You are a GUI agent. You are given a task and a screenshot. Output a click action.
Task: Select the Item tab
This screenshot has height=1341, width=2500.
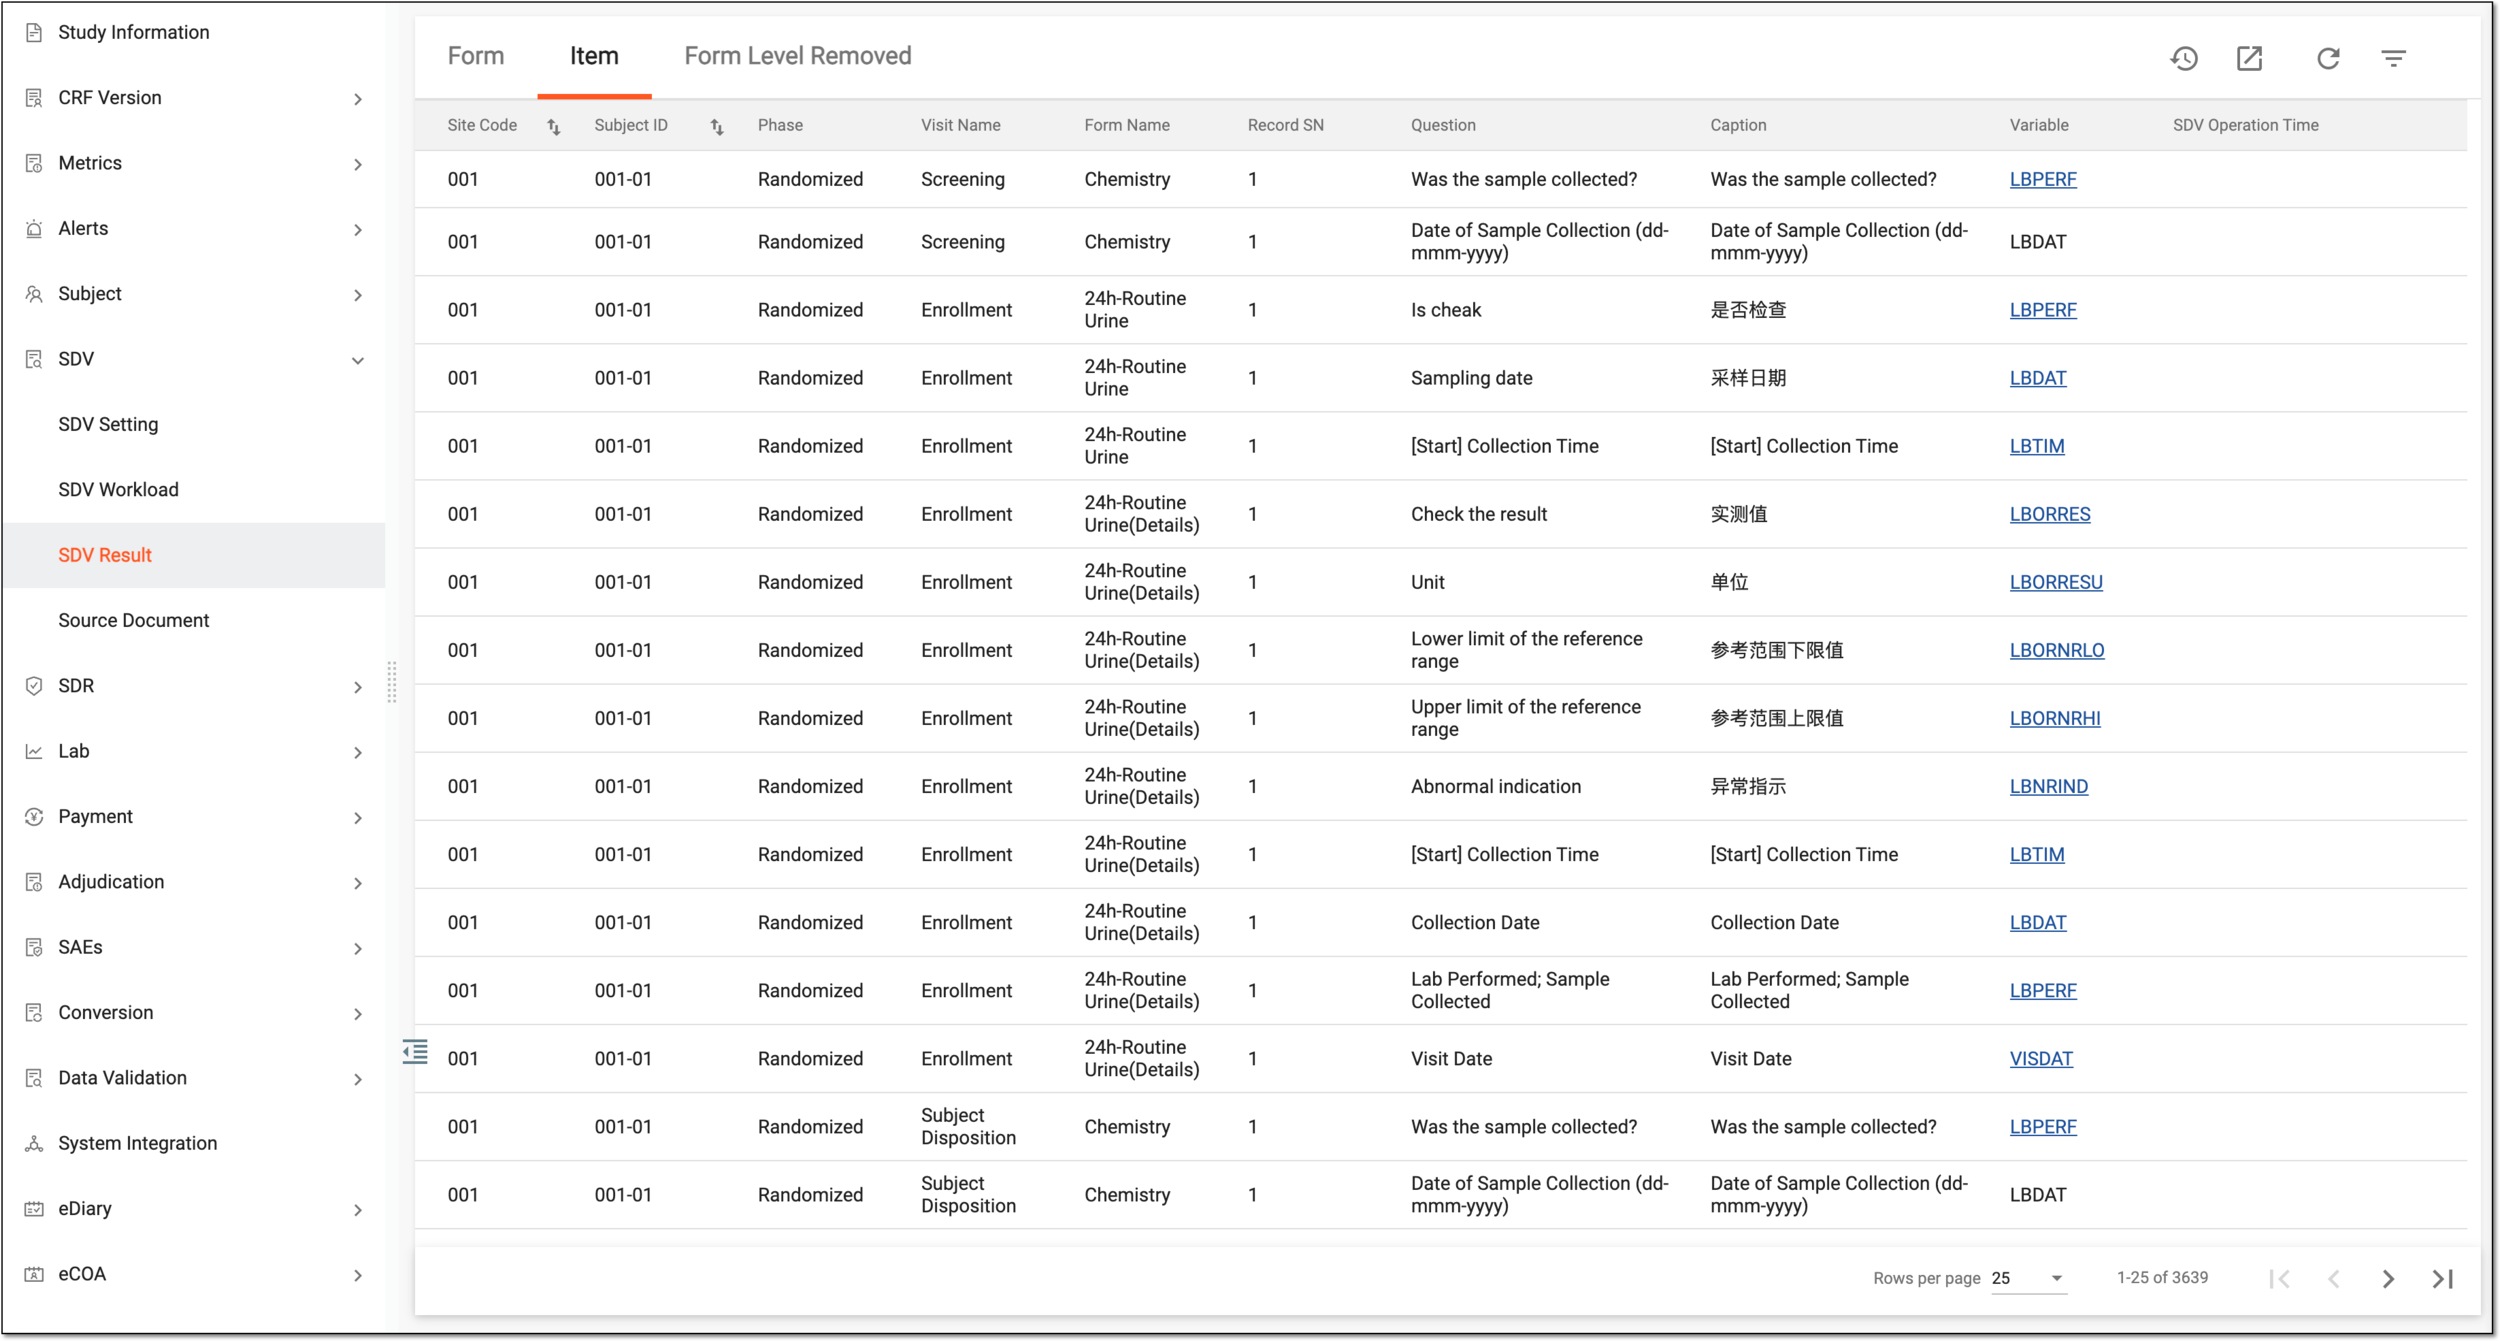[594, 56]
